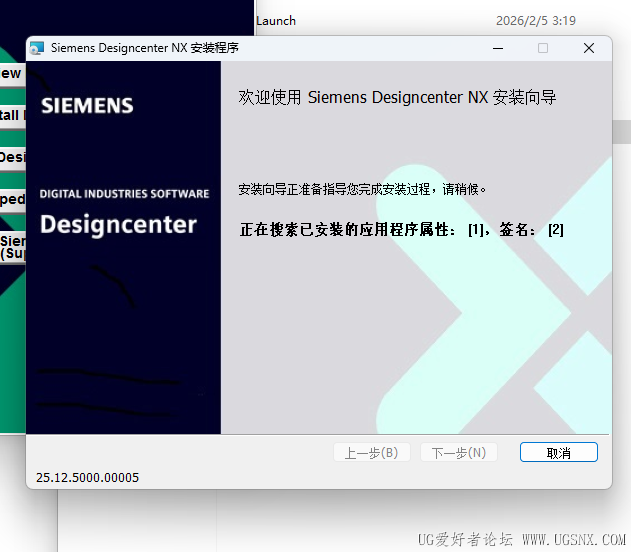Click the status text 正在搜索已安装的应用程序属性
631x552 pixels.
coord(347,230)
